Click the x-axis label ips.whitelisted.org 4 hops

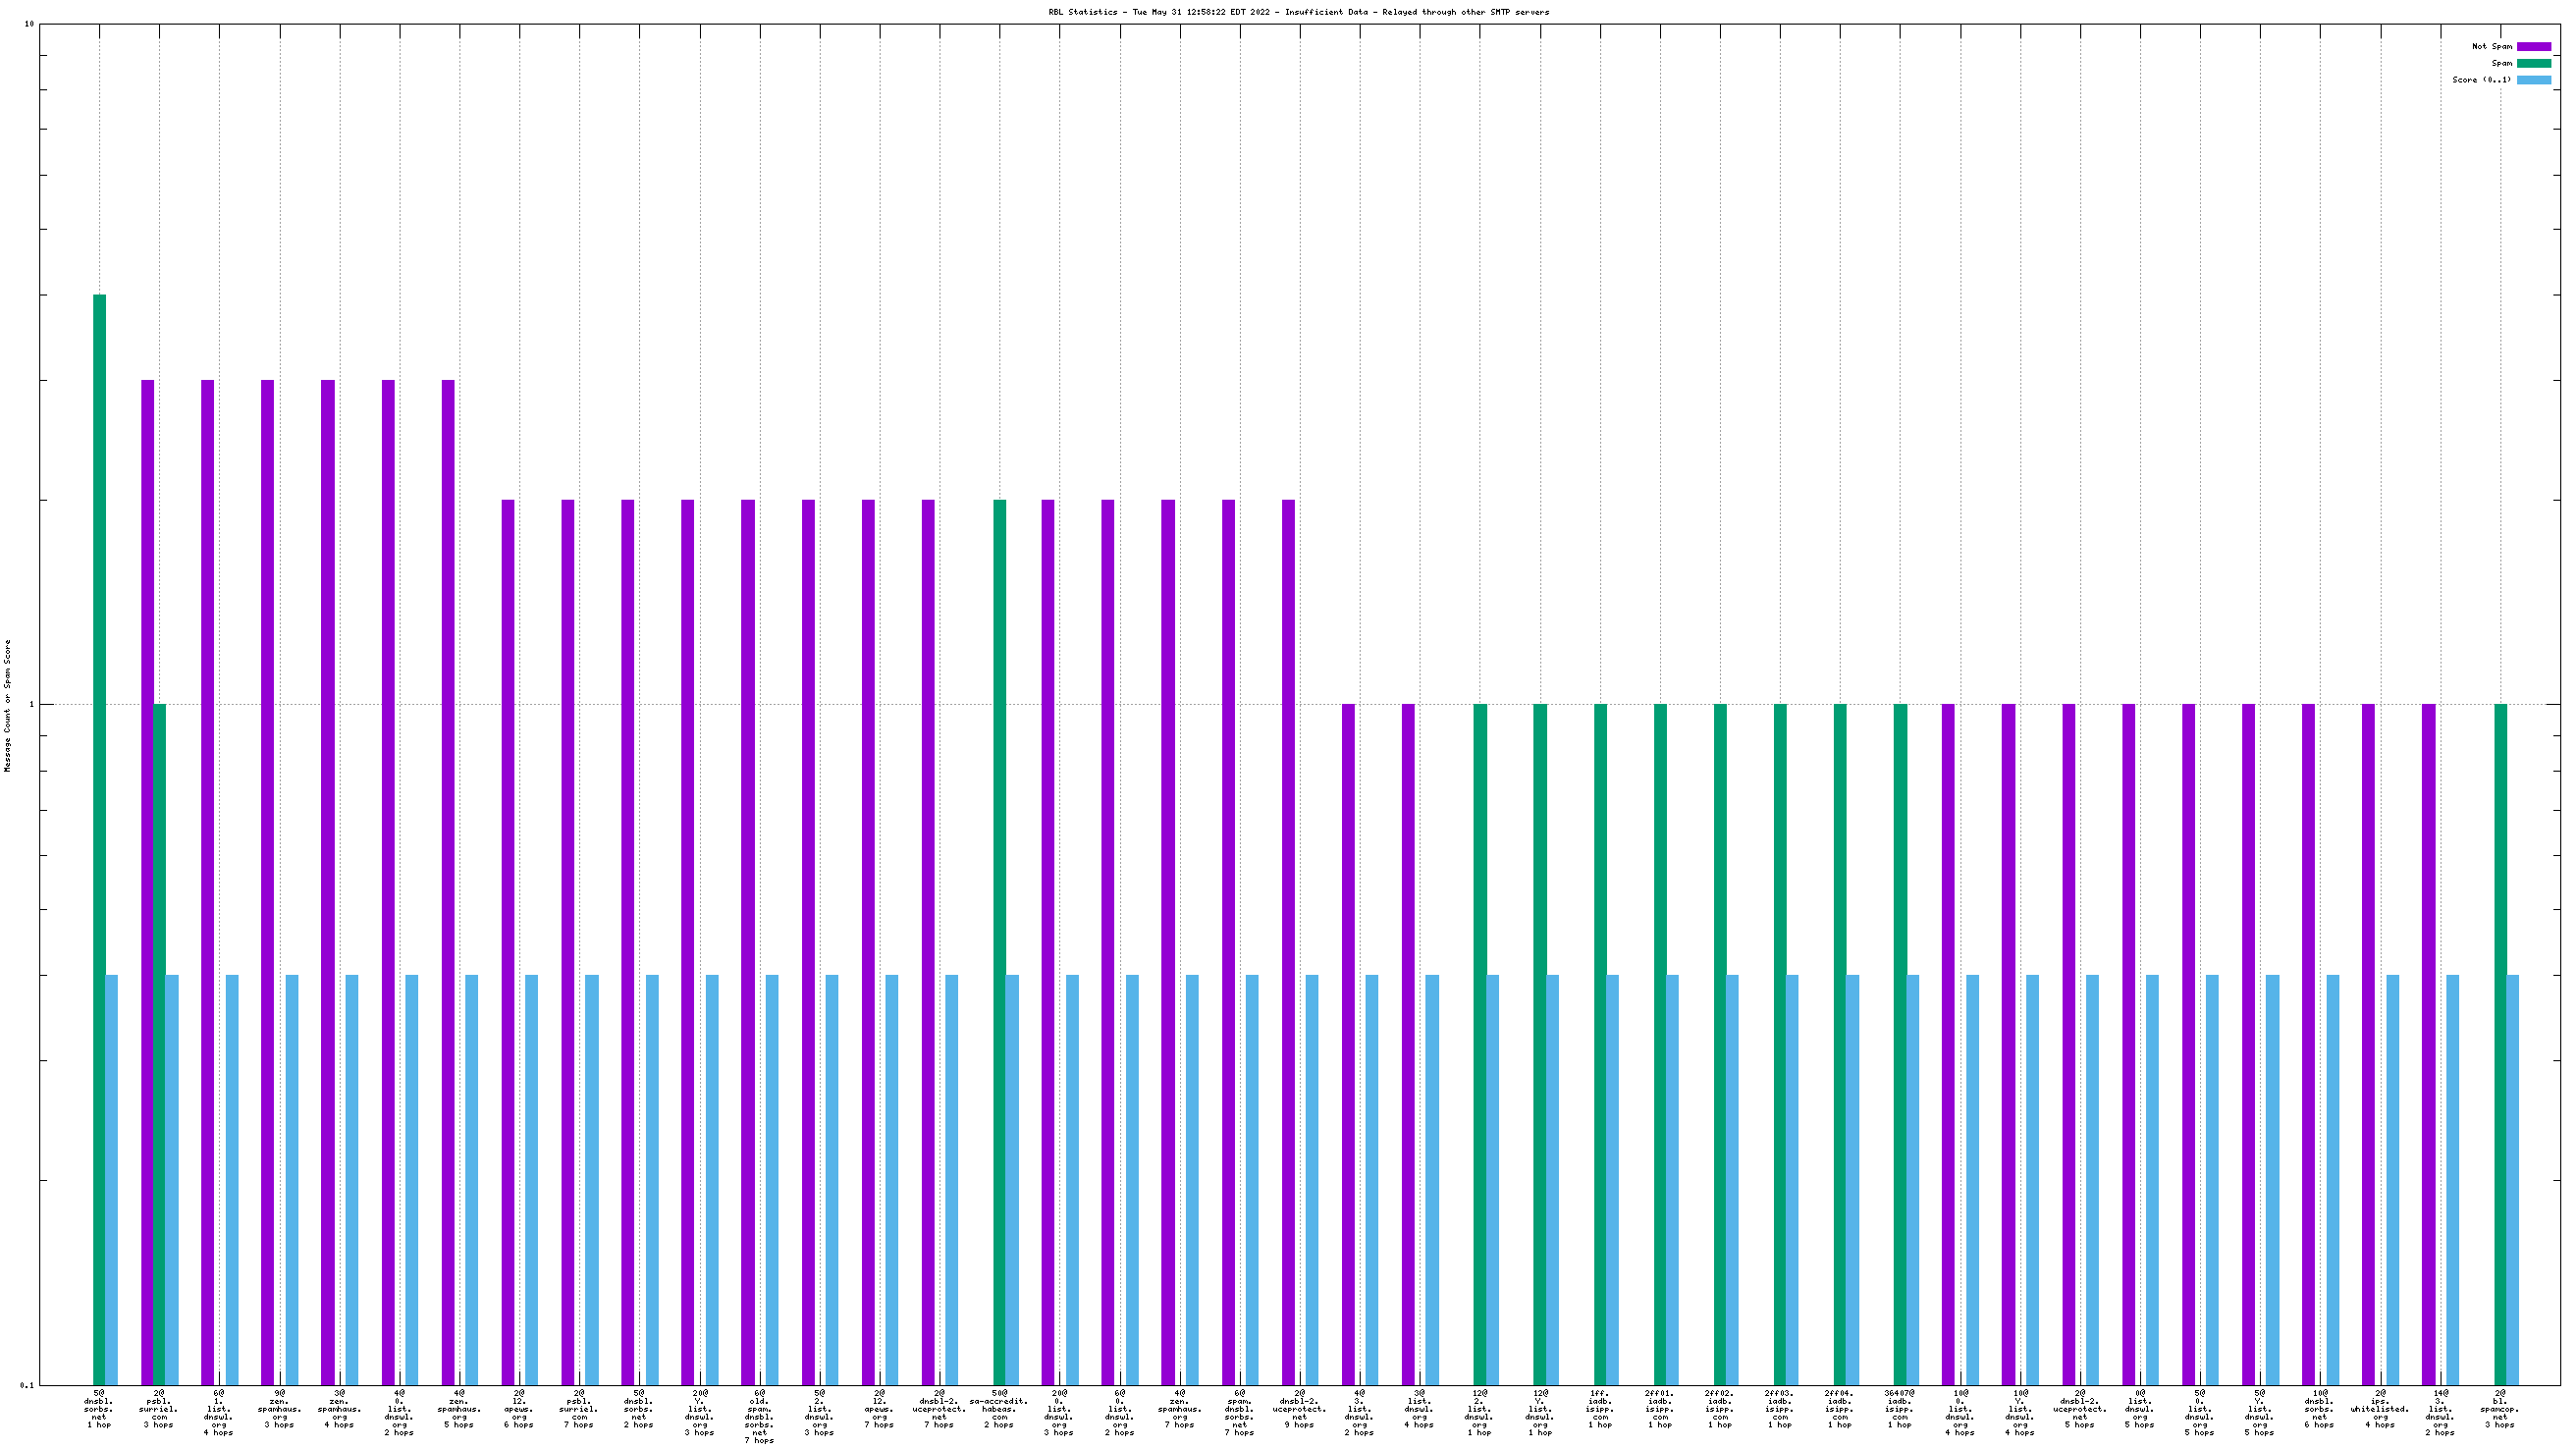click(2379, 1408)
